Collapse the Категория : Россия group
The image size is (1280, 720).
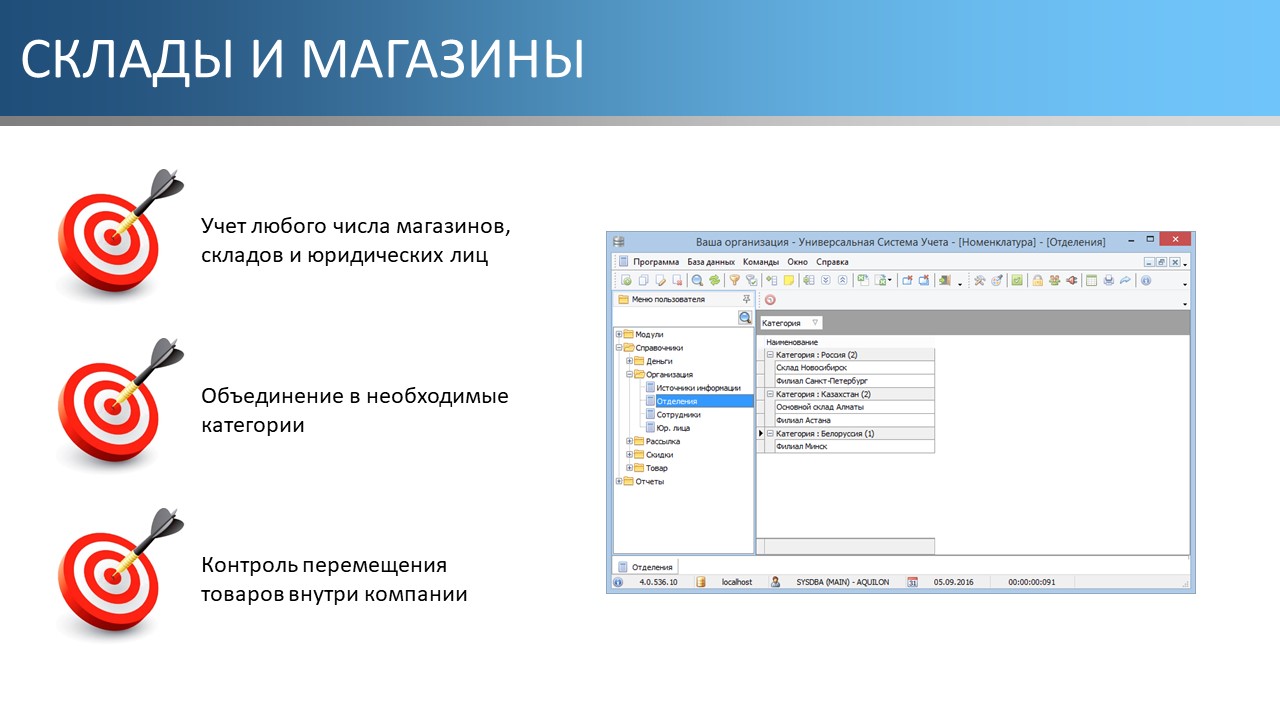coord(770,355)
